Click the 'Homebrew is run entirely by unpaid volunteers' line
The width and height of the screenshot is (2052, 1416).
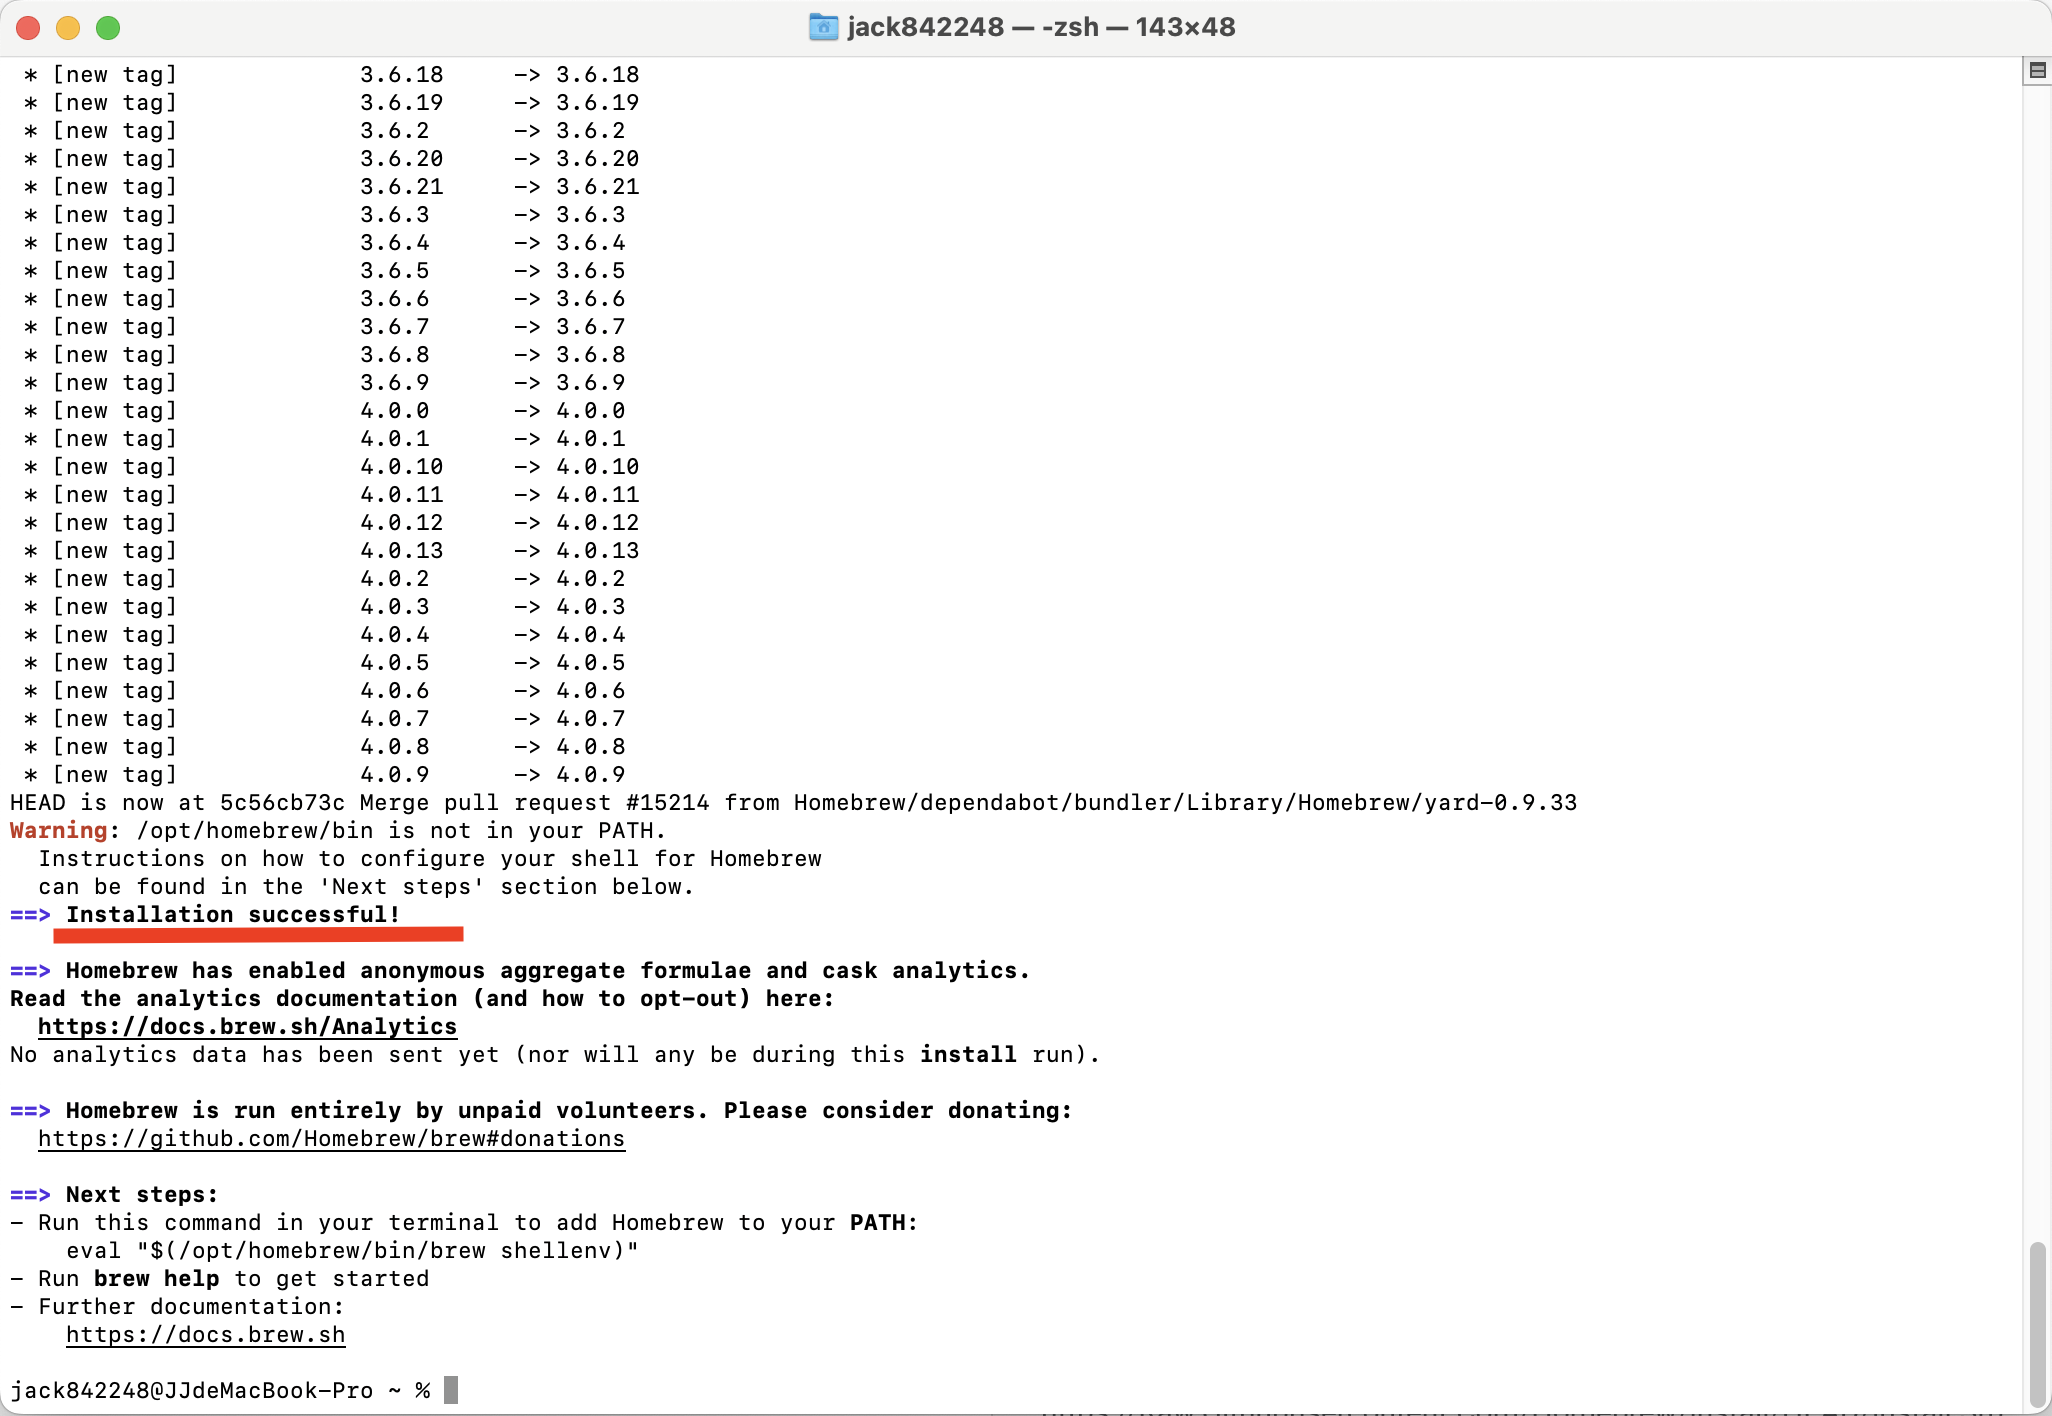[541, 1111]
